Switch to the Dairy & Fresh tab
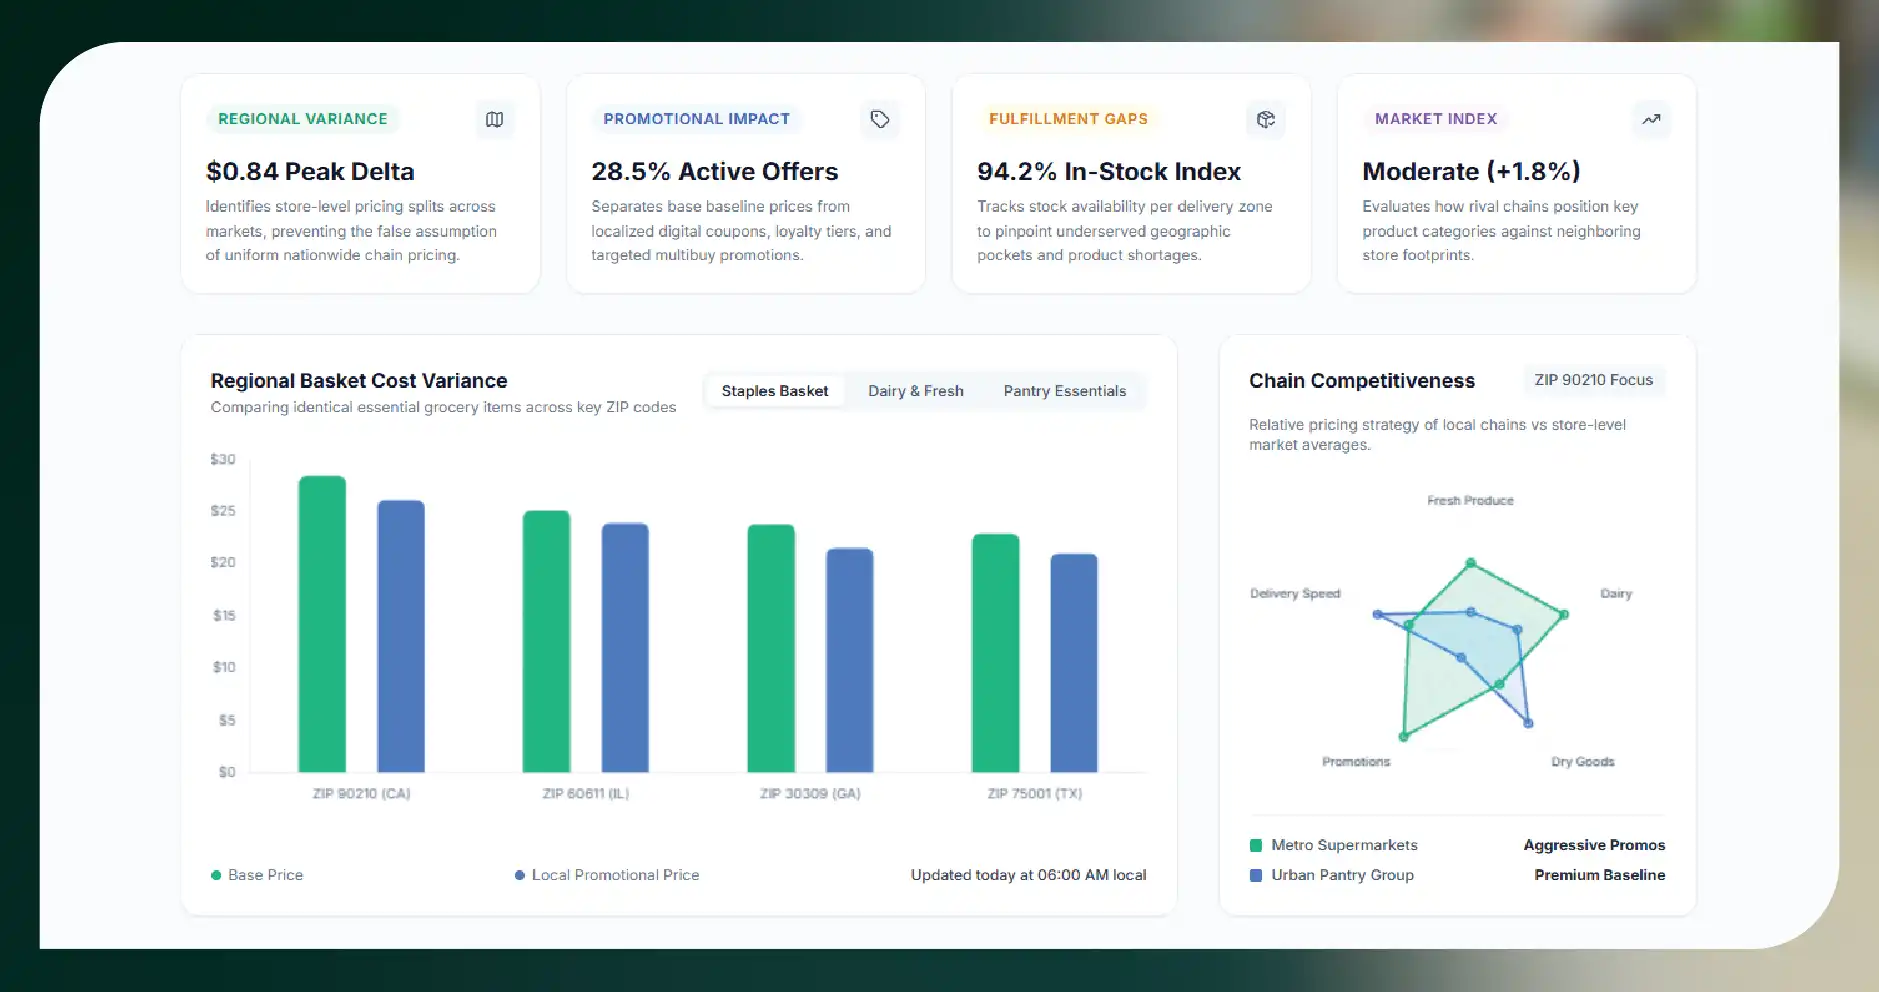This screenshot has height=992, width=1879. point(916,391)
